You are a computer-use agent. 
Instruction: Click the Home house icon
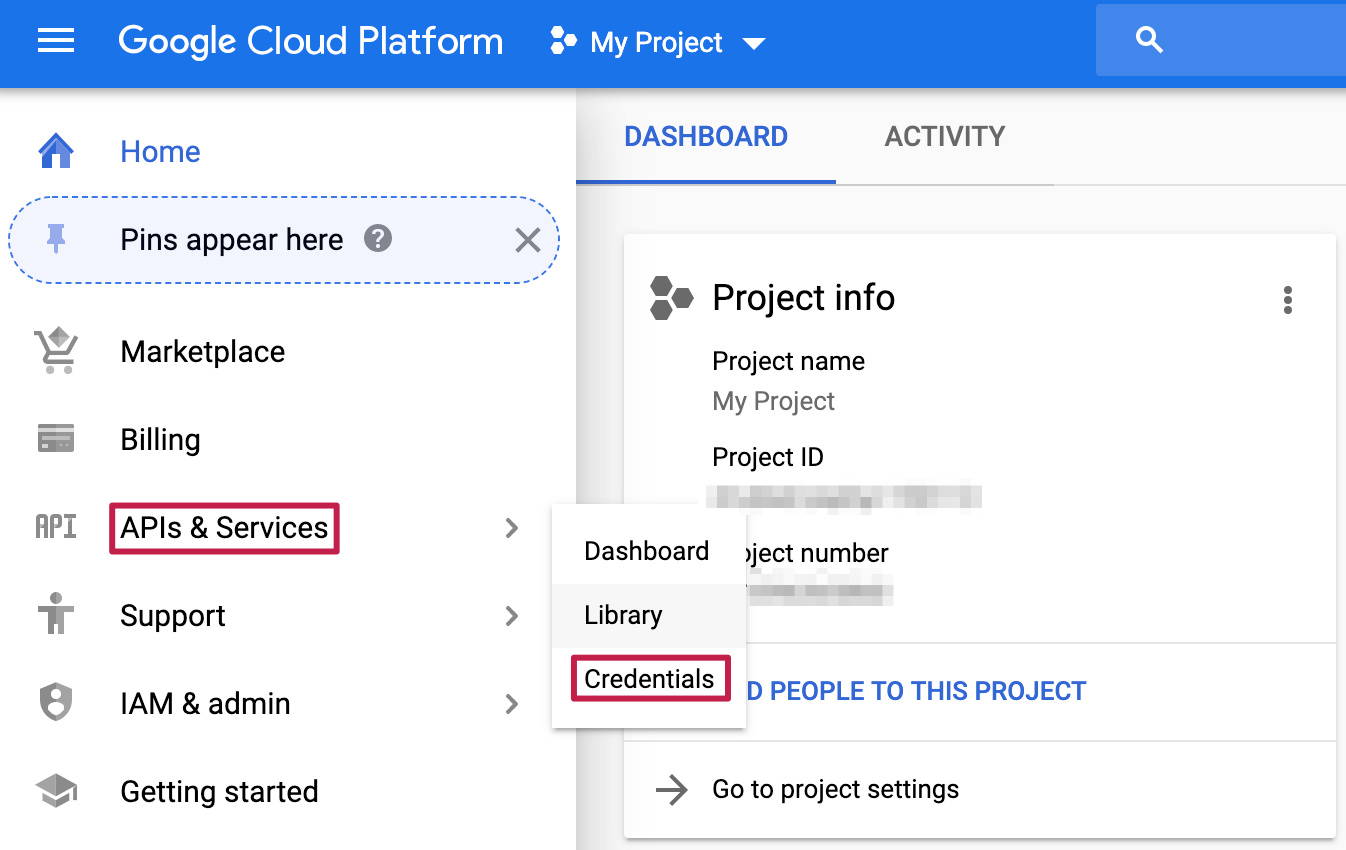[x=56, y=152]
